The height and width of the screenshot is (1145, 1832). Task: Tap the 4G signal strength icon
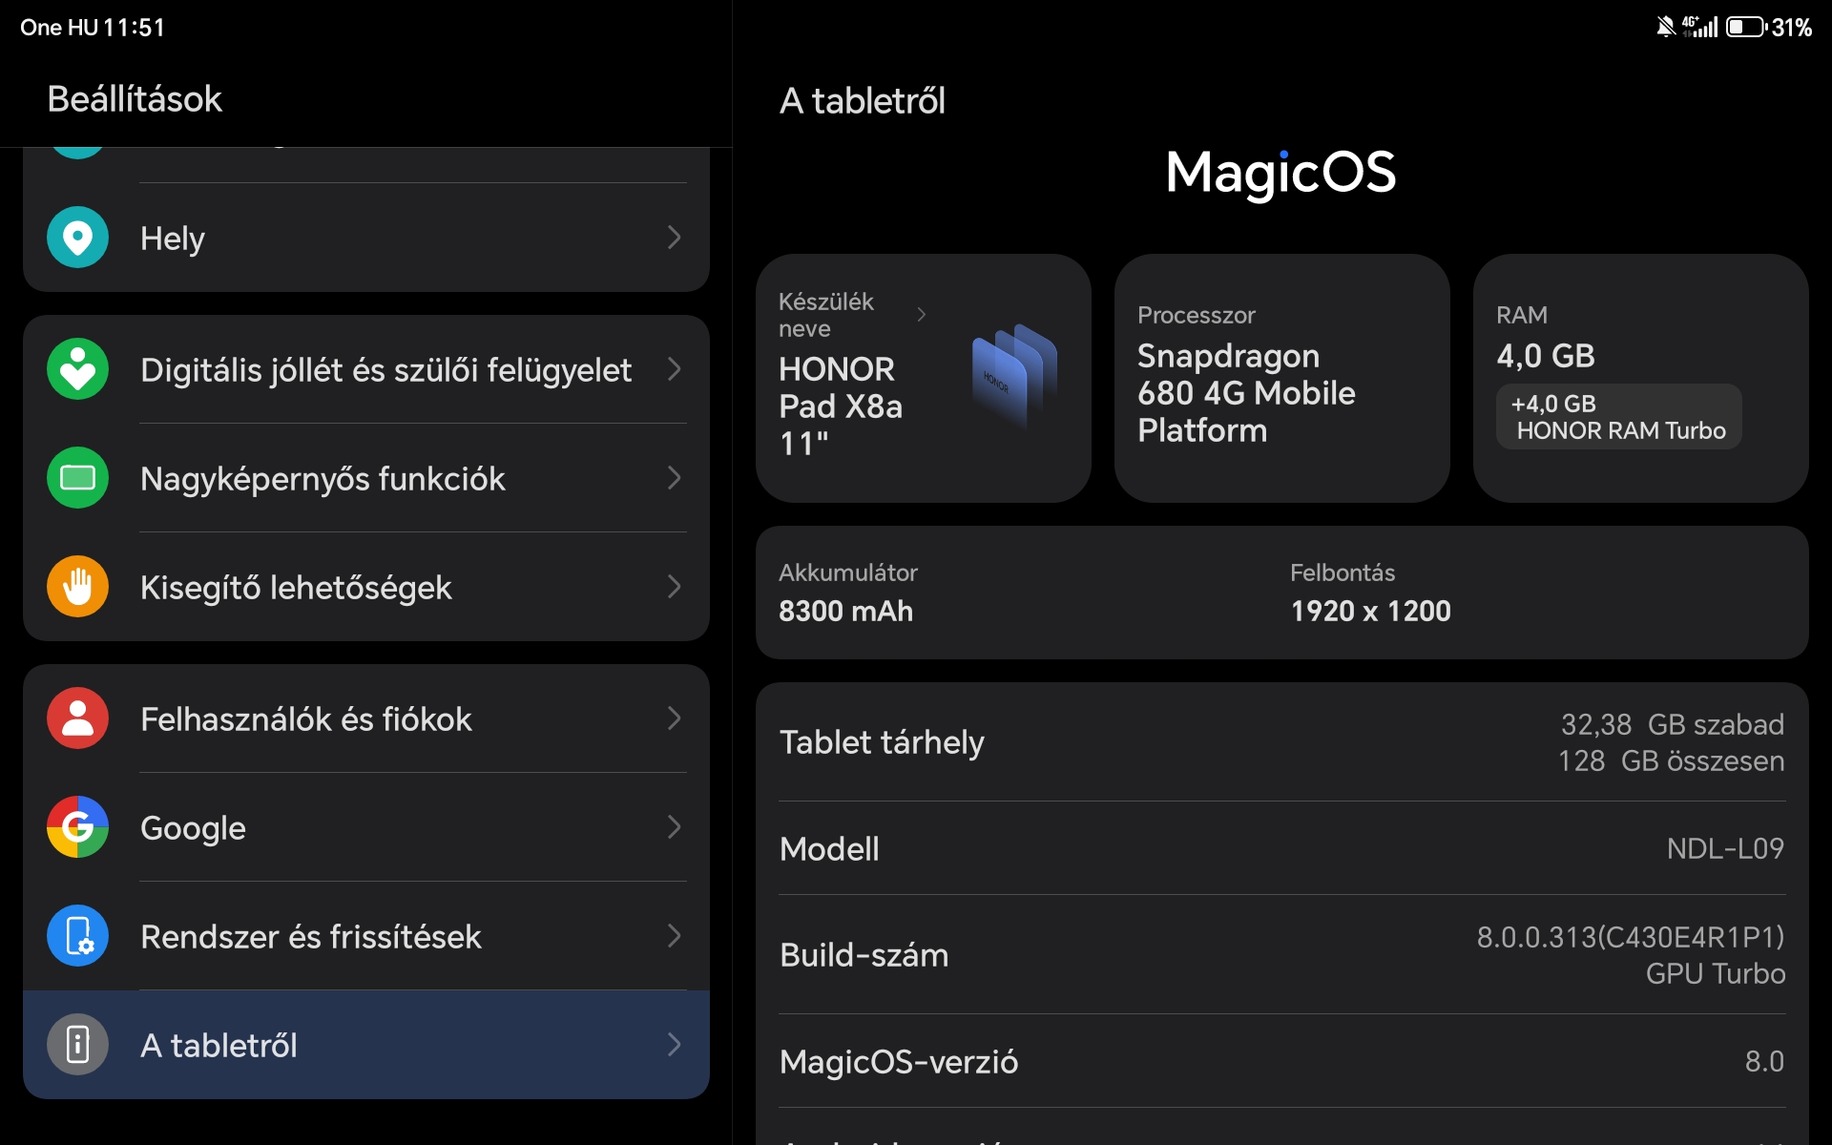1700,27
